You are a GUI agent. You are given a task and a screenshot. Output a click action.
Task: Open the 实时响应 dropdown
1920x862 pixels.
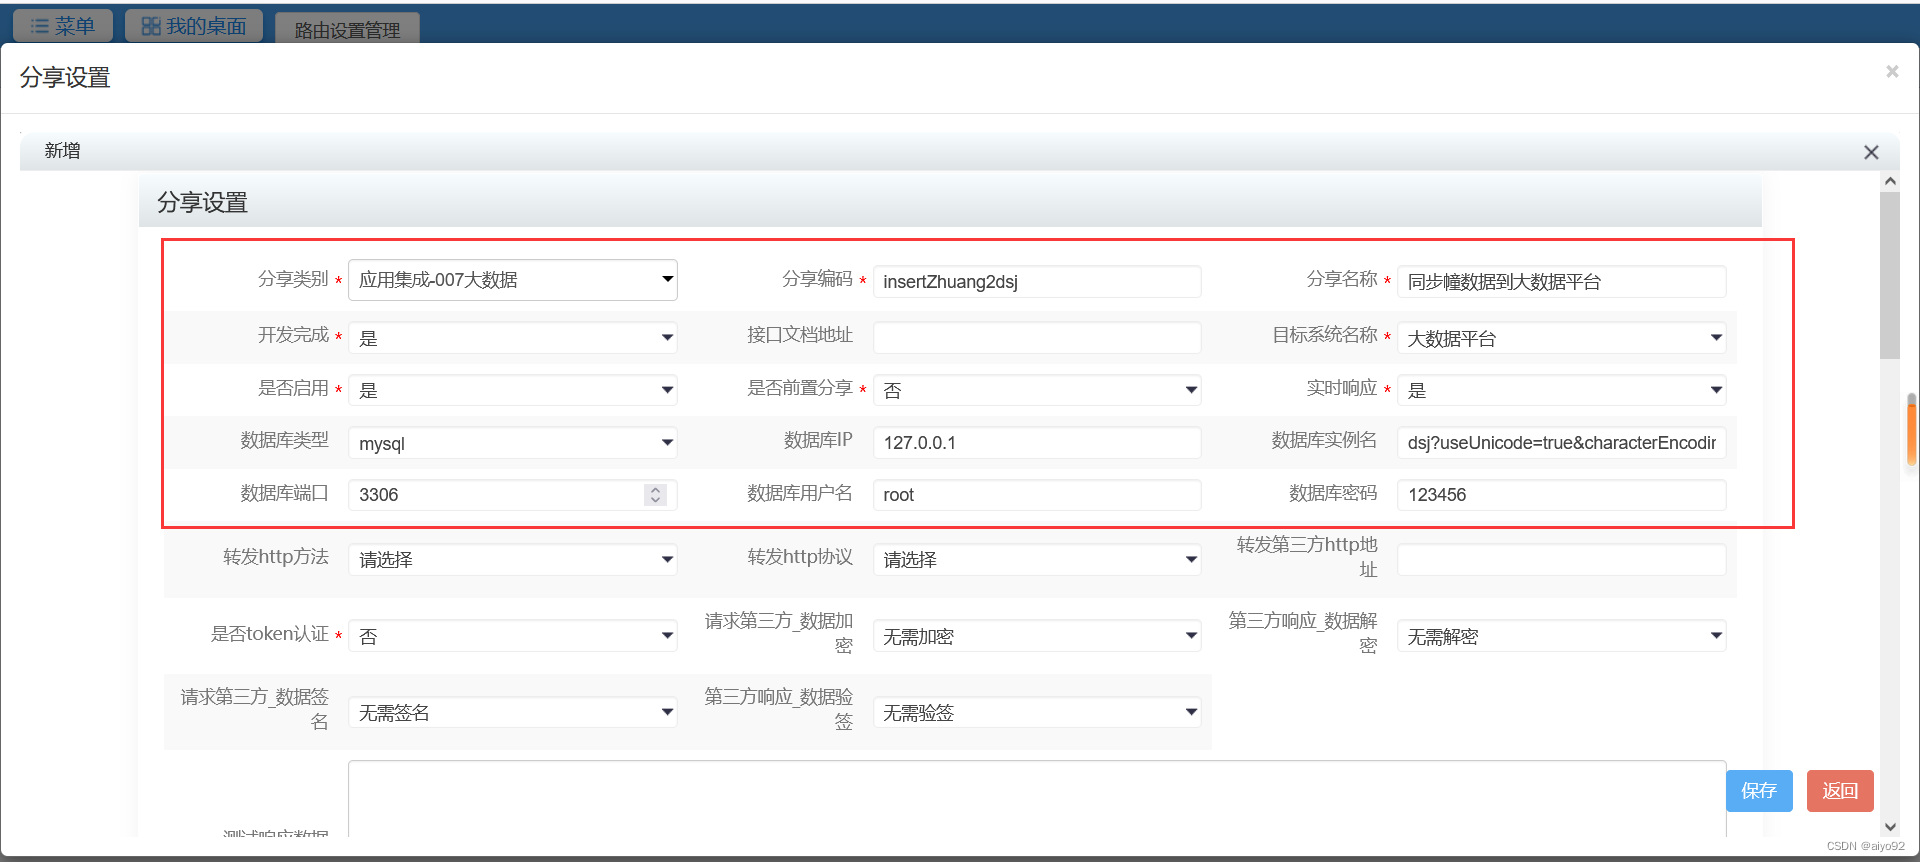click(x=1561, y=390)
